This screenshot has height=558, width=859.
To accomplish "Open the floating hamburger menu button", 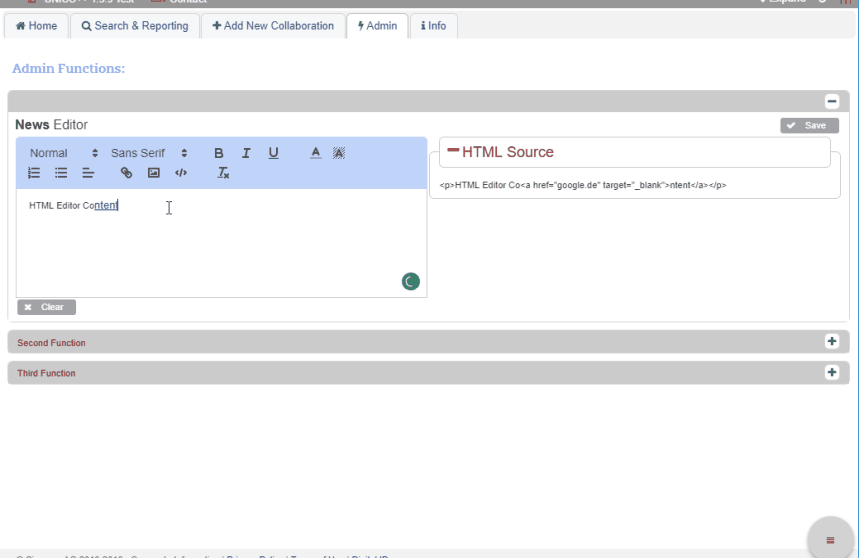I will (x=830, y=539).
